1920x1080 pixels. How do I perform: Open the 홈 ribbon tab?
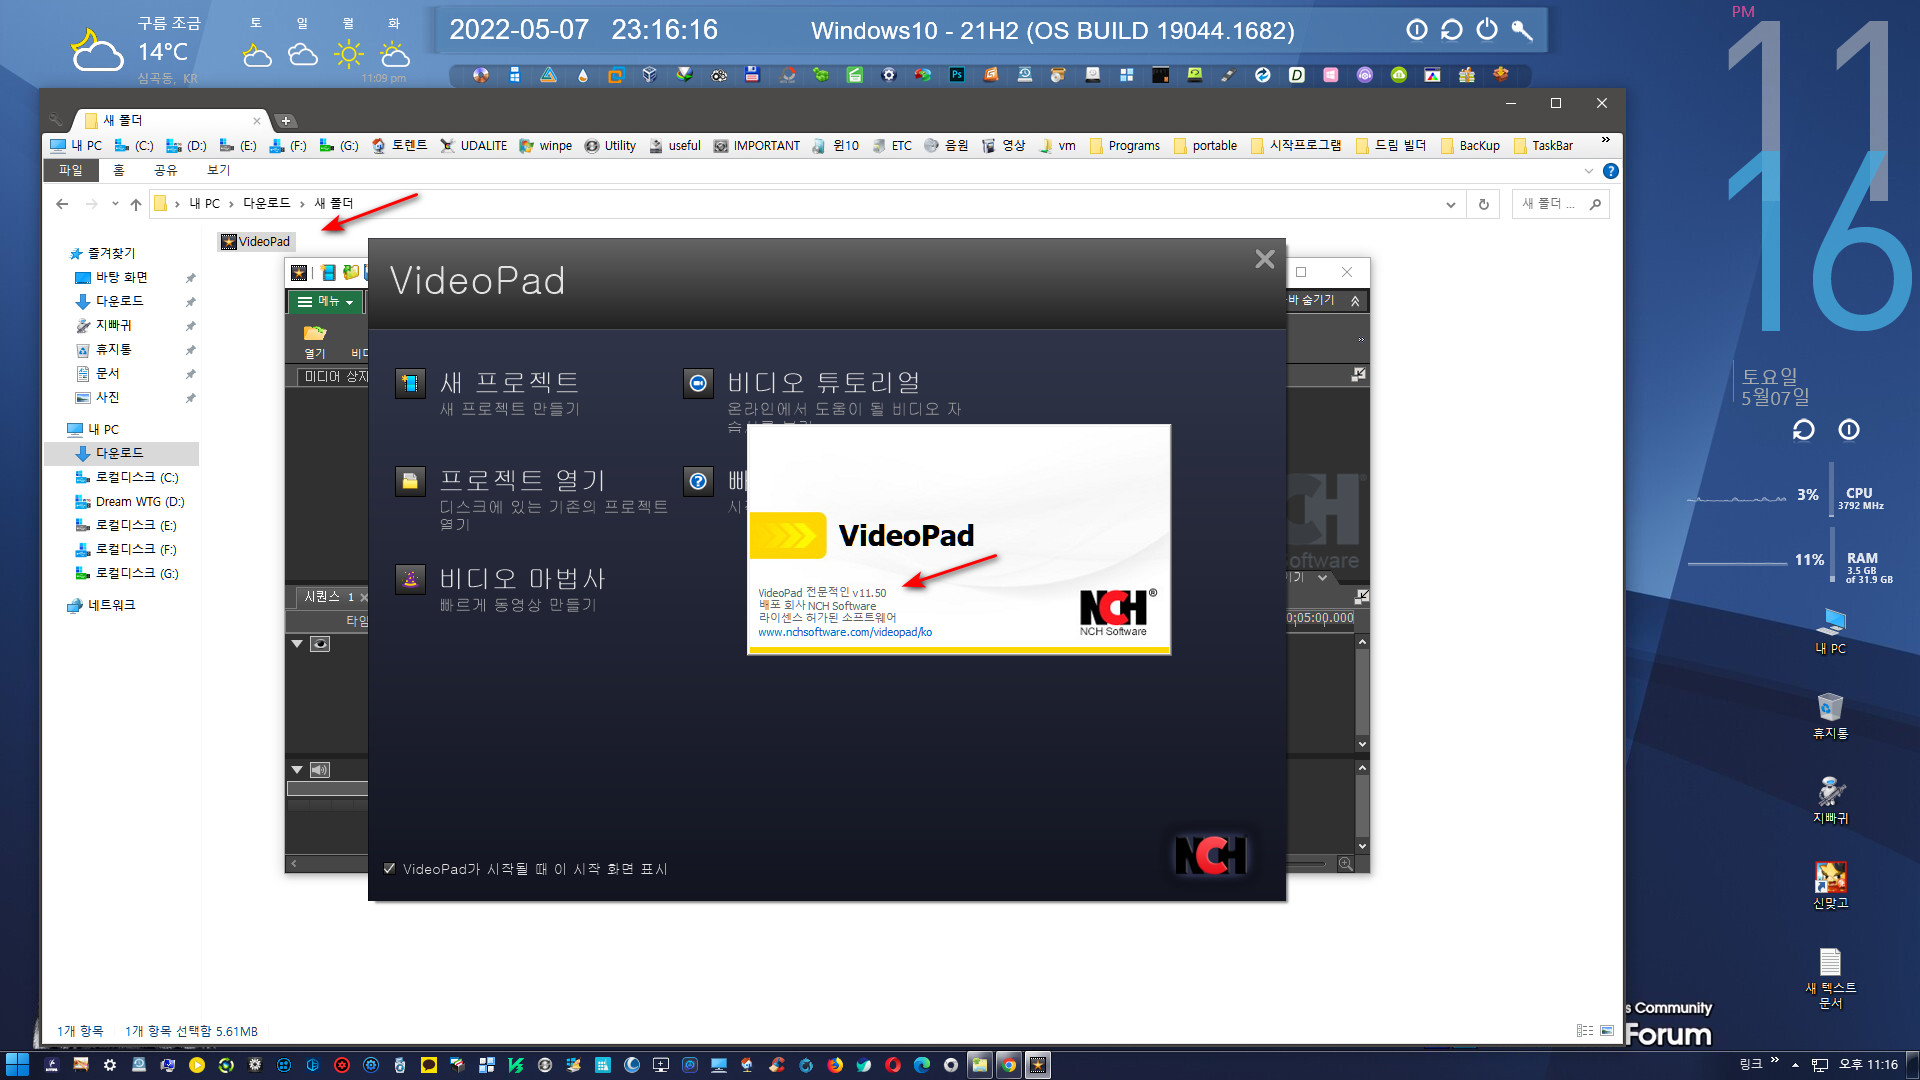pyautogui.click(x=118, y=171)
